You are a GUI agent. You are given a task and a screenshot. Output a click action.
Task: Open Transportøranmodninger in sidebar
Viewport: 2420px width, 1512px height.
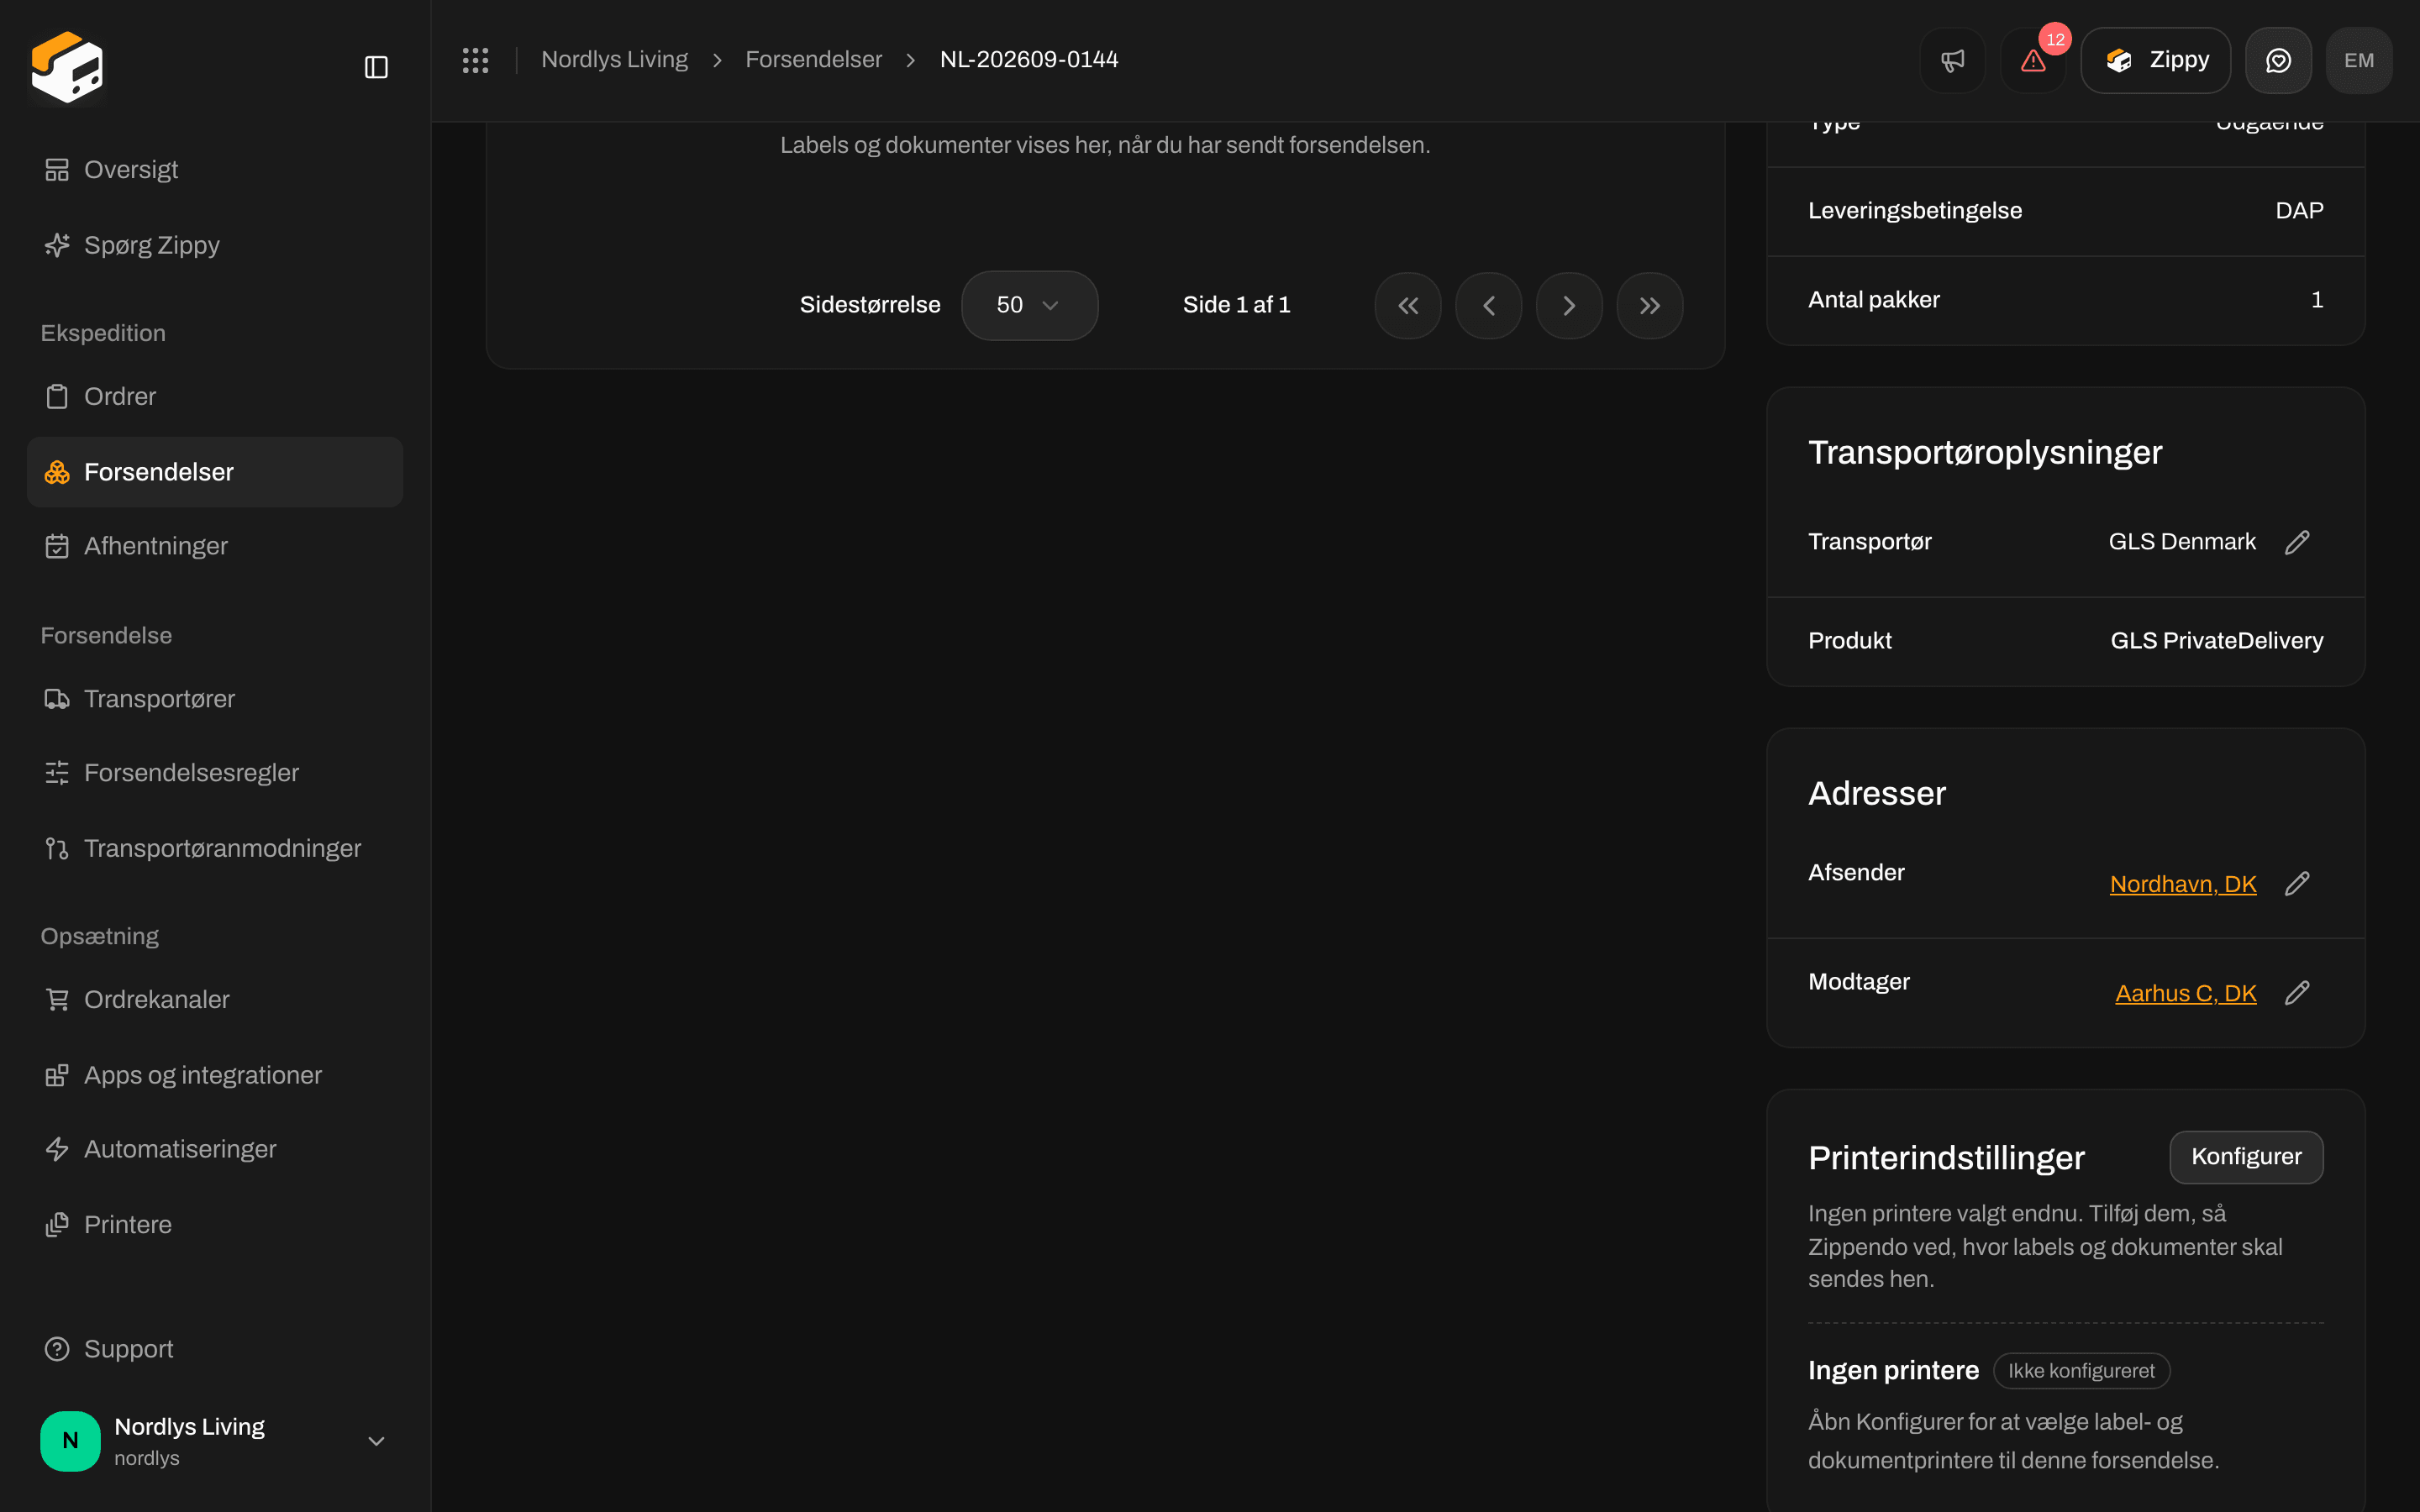point(214,848)
